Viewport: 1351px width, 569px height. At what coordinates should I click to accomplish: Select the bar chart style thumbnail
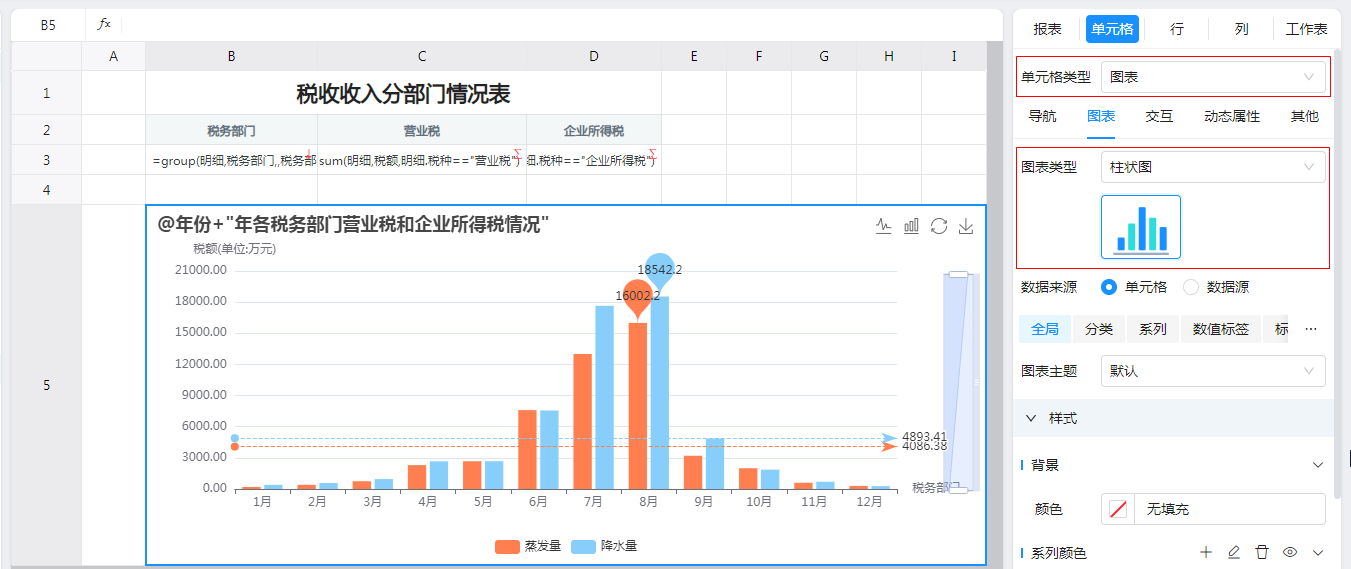pyautogui.click(x=1141, y=227)
